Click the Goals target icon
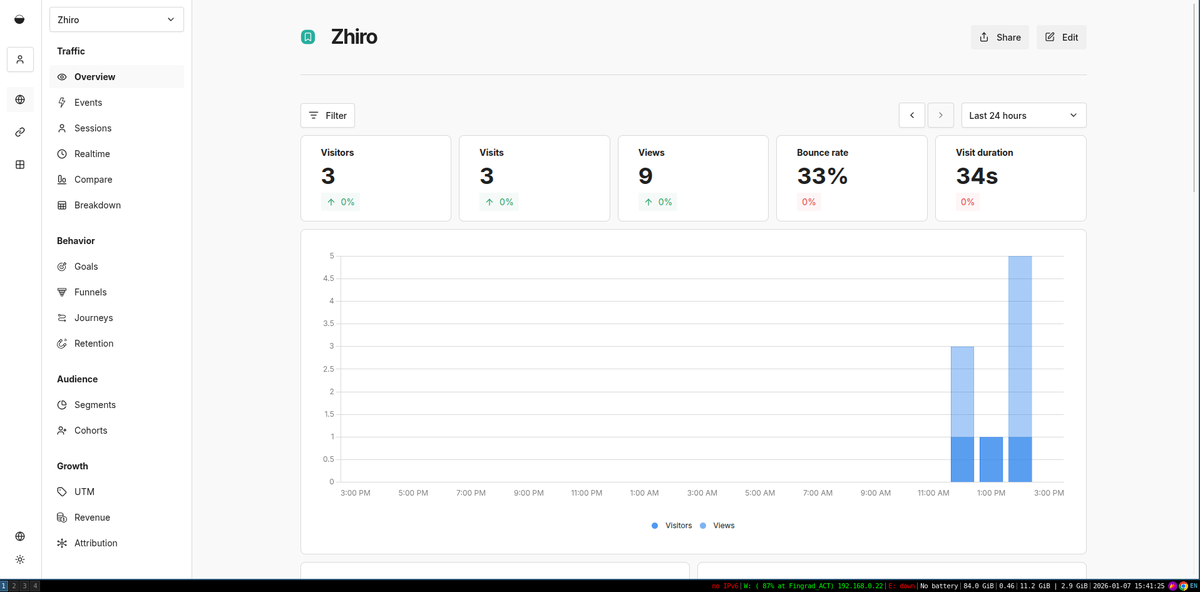Screen dimensions: 1200x592 pos(62,267)
